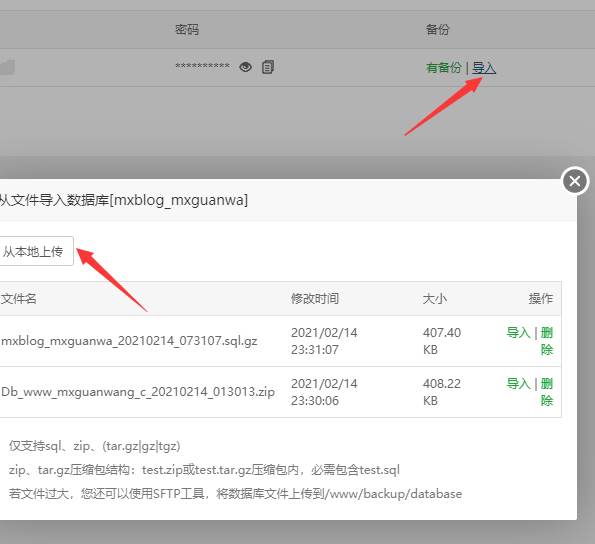Image resolution: width=595 pixels, height=544 pixels.
Task: Delete Db_www_mxguanwang_c_20210214_013013.zip backup
Action: [x=546, y=392]
